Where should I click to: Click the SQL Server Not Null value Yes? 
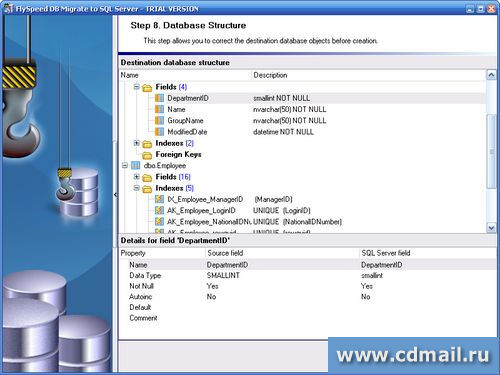pos(367,286)
